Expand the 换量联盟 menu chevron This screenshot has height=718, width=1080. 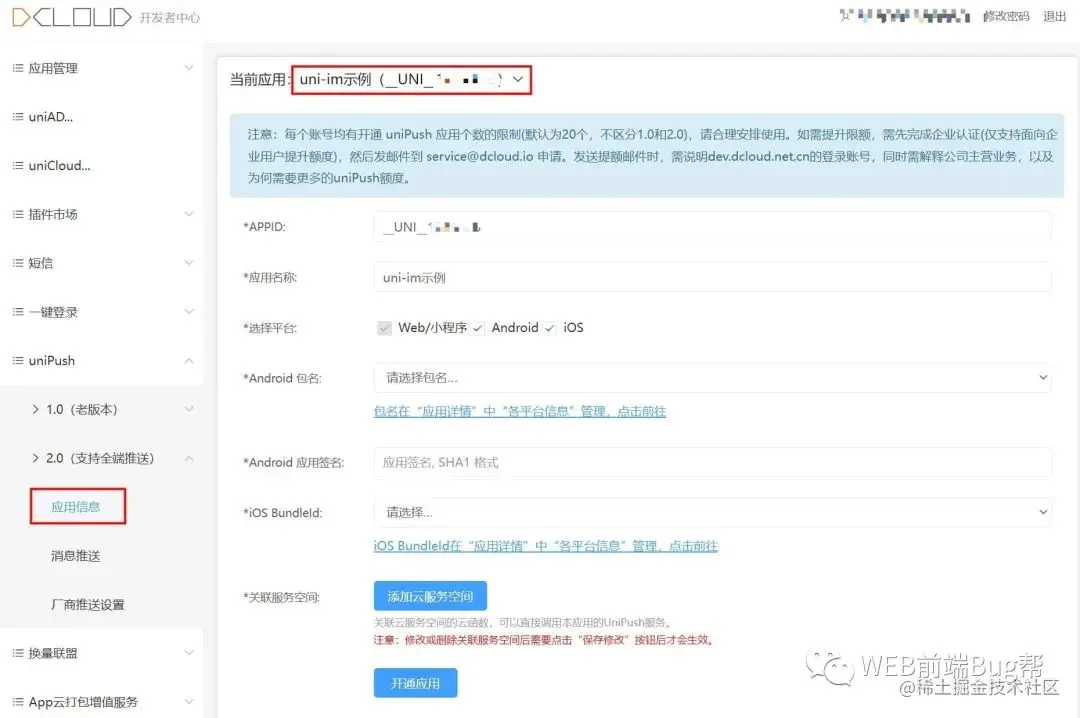[189, 653]
